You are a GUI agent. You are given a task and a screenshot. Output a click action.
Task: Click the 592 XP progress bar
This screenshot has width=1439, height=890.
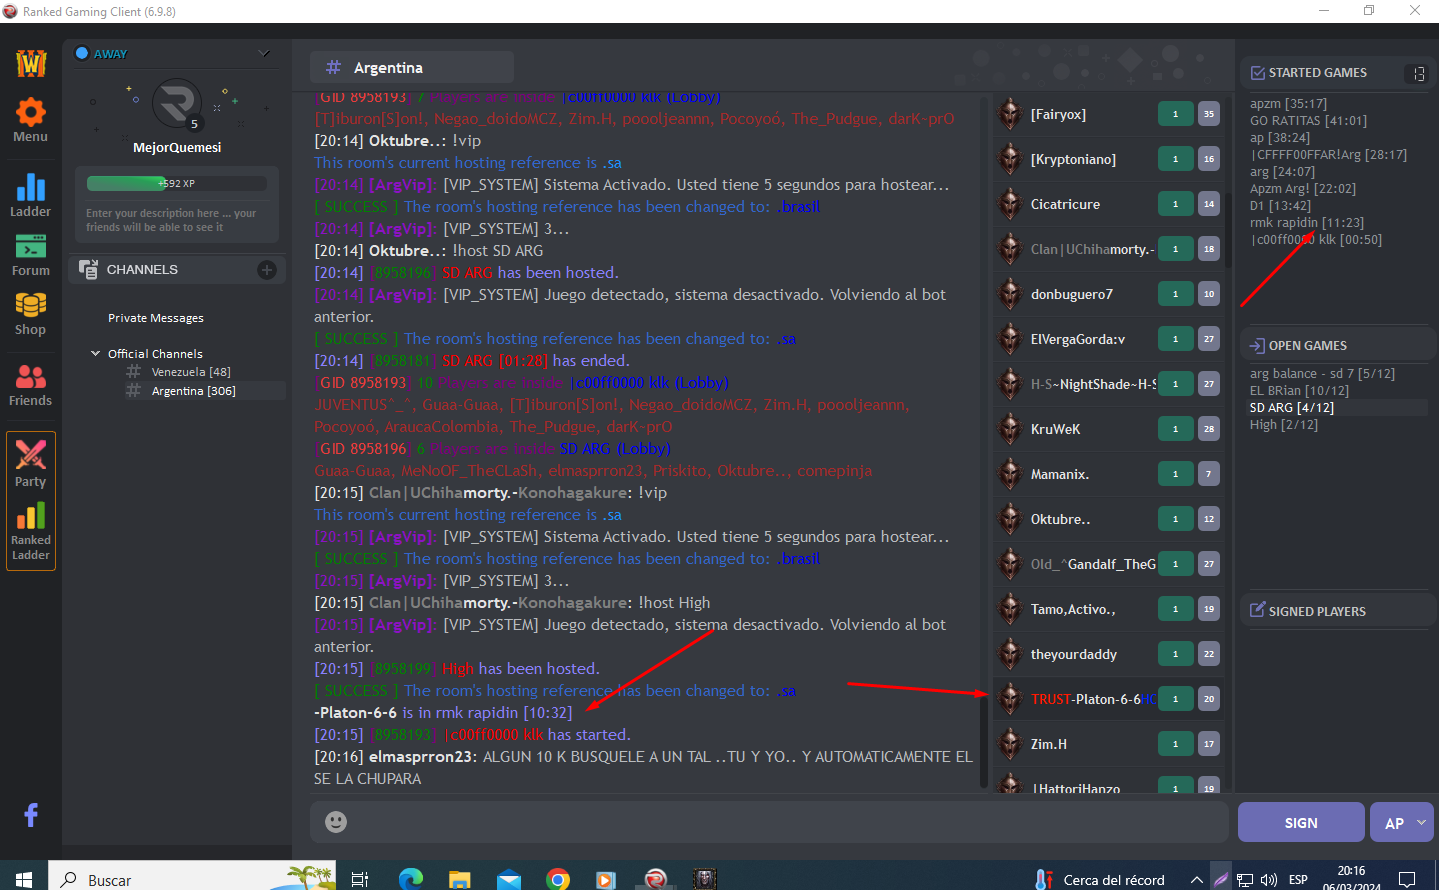176,183
